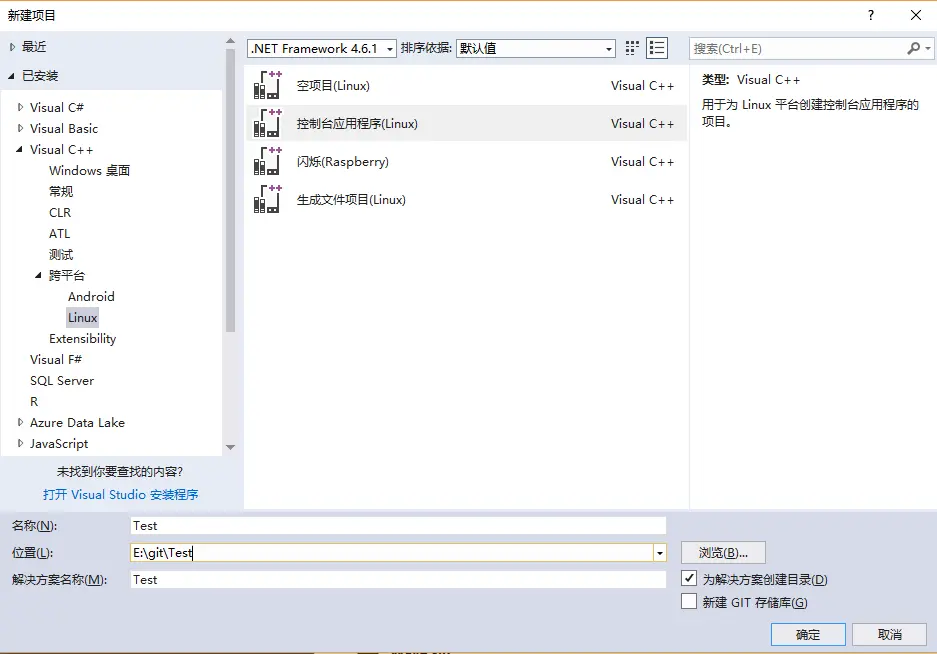This screenshot has width=937, height=654.
Task: Expand the Visual Basic node
Action: click(x=20, y=128)
